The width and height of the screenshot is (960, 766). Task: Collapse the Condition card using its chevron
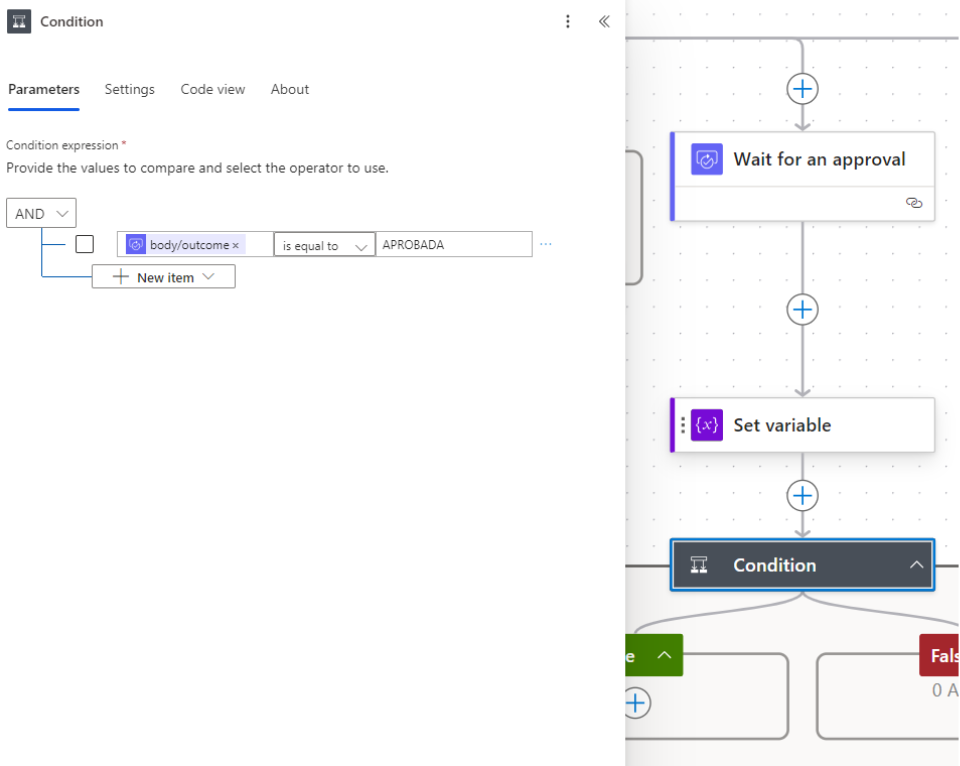click(916, 565)
